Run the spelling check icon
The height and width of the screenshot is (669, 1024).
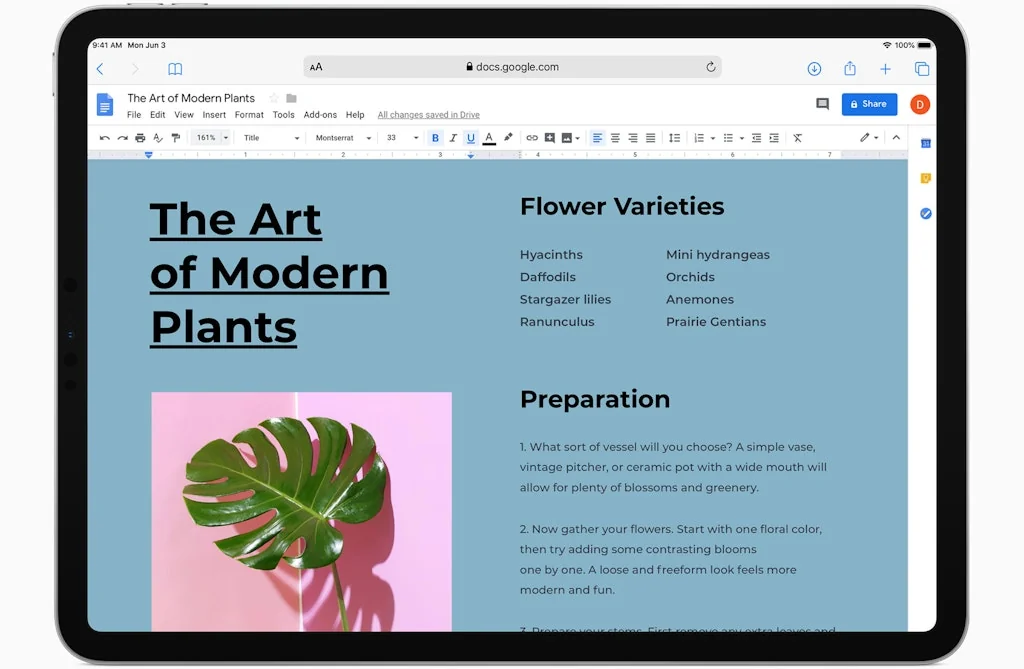click(x=158, y=137)
